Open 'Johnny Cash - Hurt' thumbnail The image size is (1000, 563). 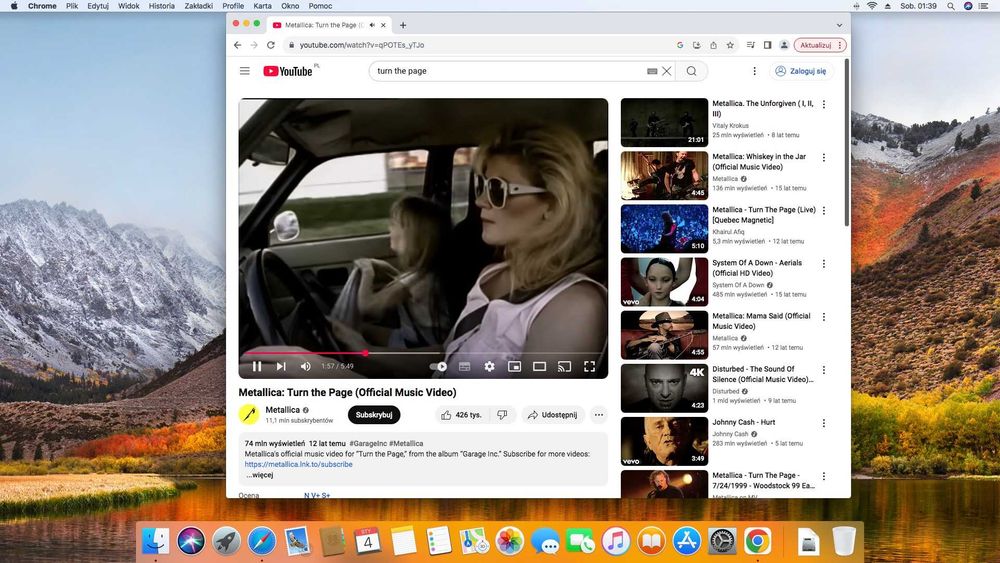pos(664,441)
